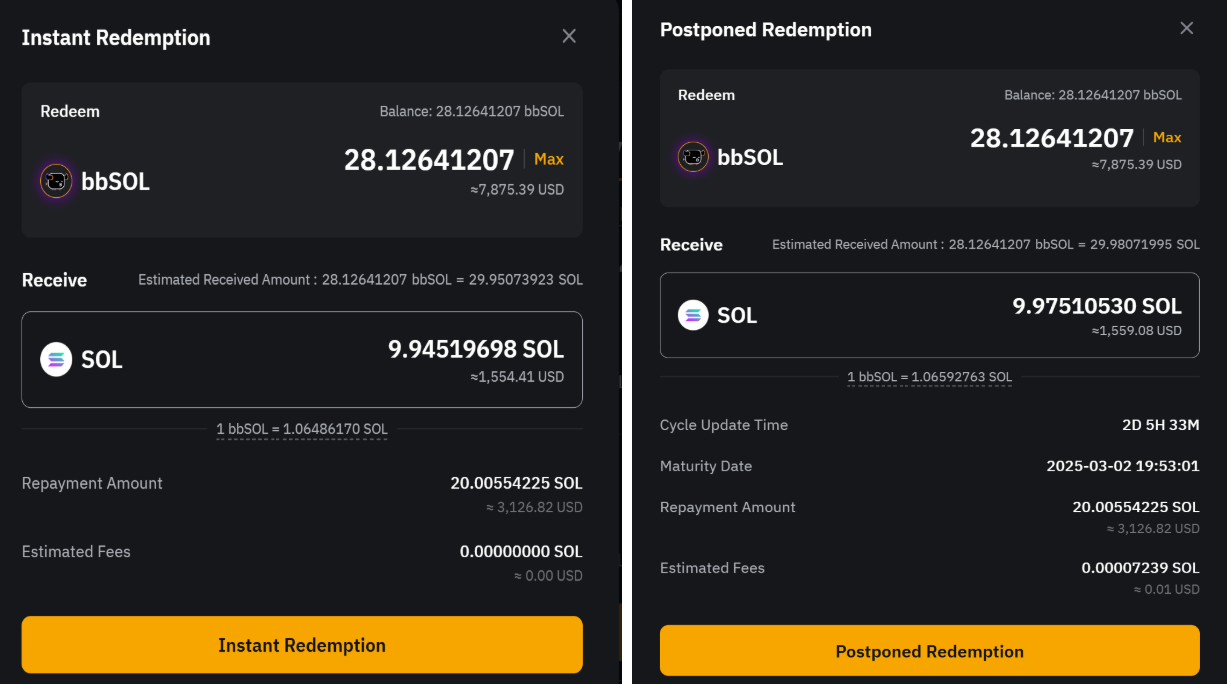Screen dimensions: 1227x684
Task: Click the Cycle Update Time label
Action: (724, 425)
